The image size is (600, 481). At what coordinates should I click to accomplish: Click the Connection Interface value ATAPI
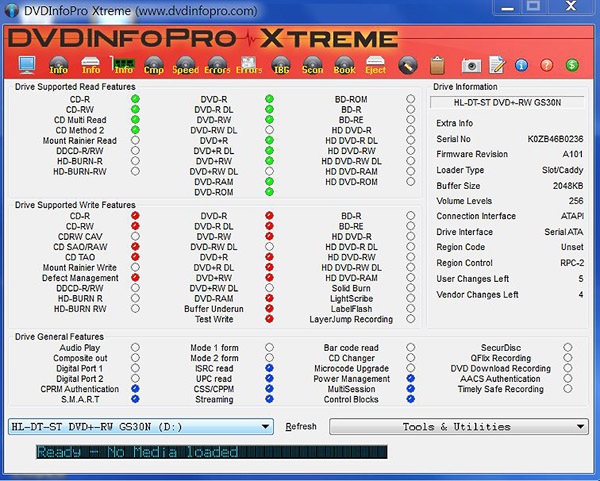tap(572, 216)
